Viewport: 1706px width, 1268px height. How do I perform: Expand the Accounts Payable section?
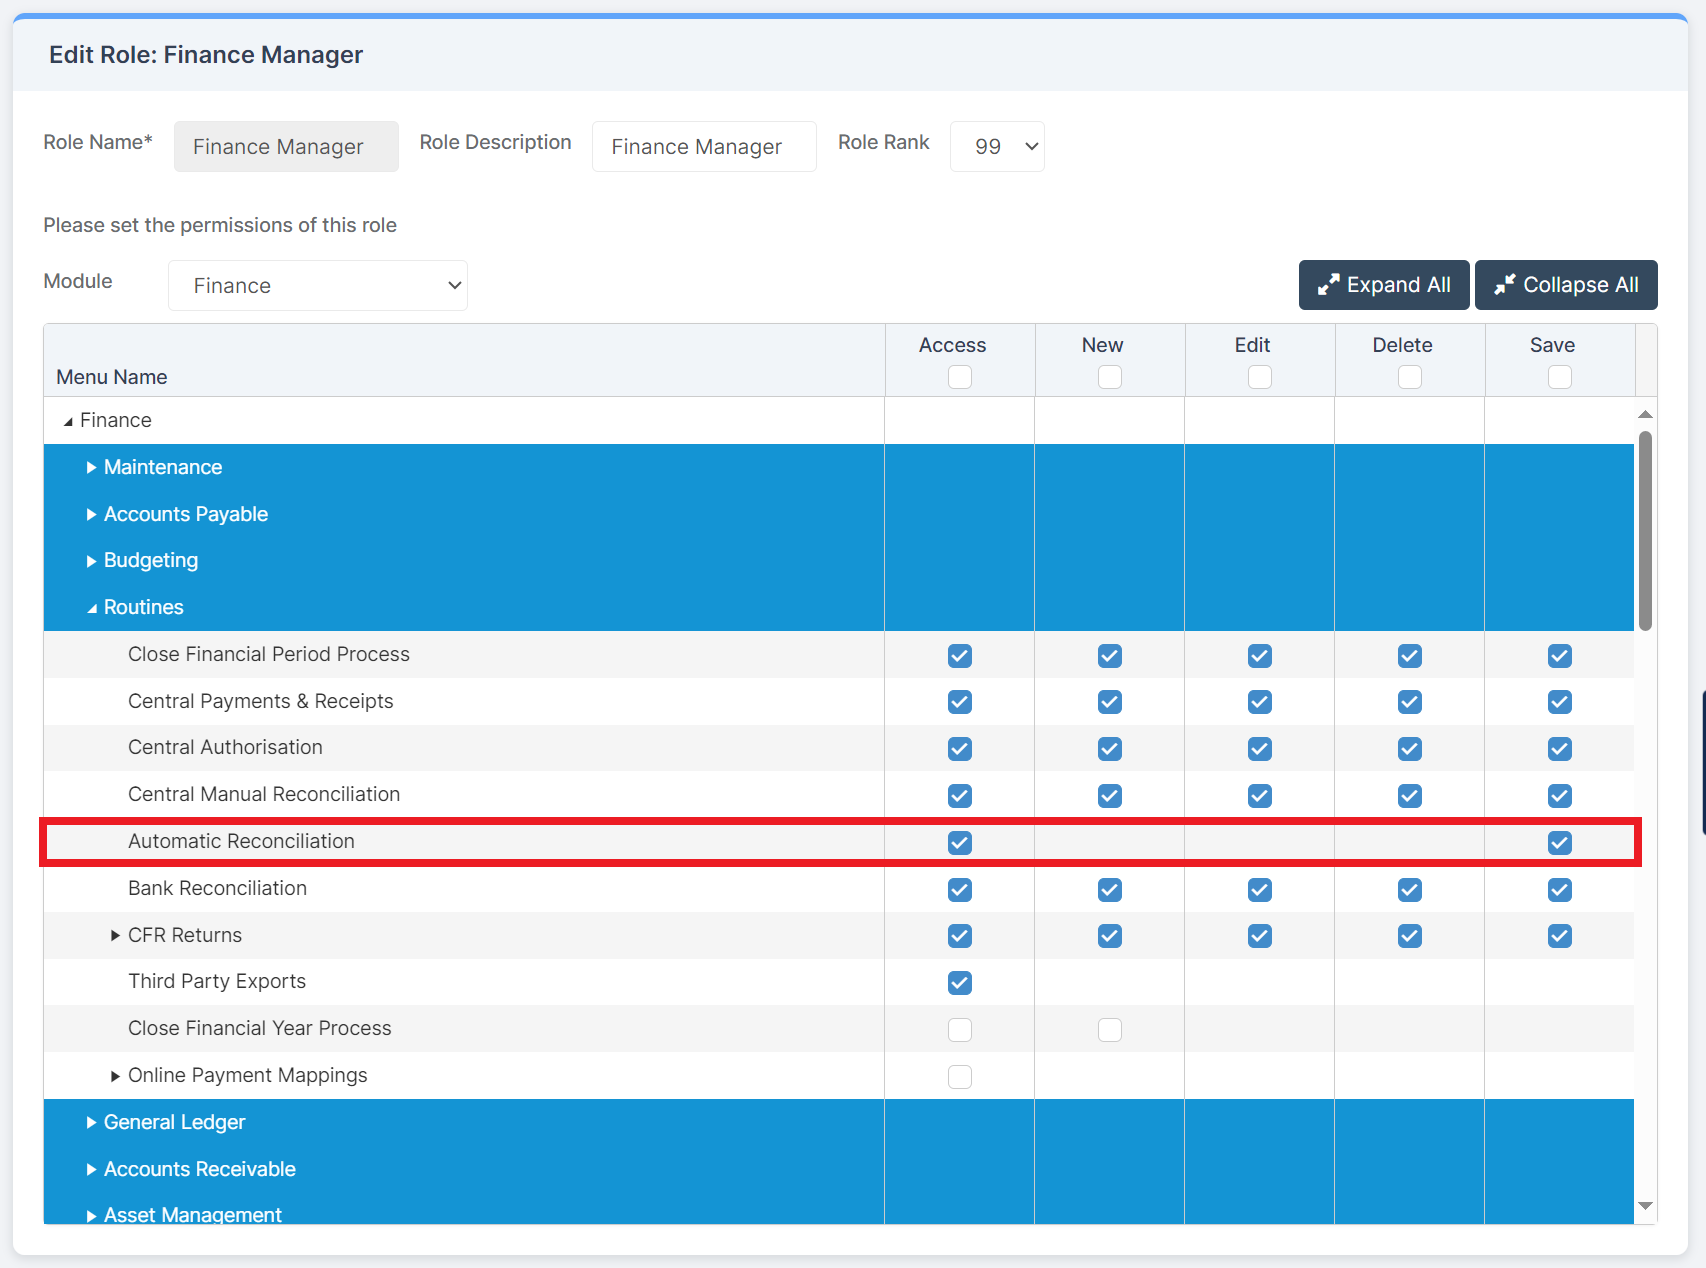(x=92, y=514)
